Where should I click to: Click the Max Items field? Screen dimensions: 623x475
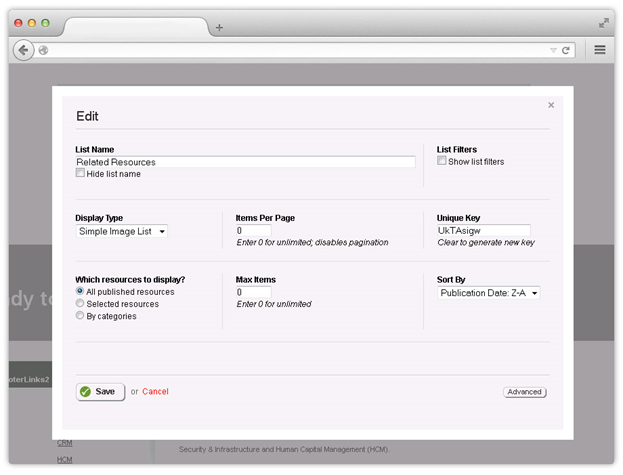pos(253,292)
